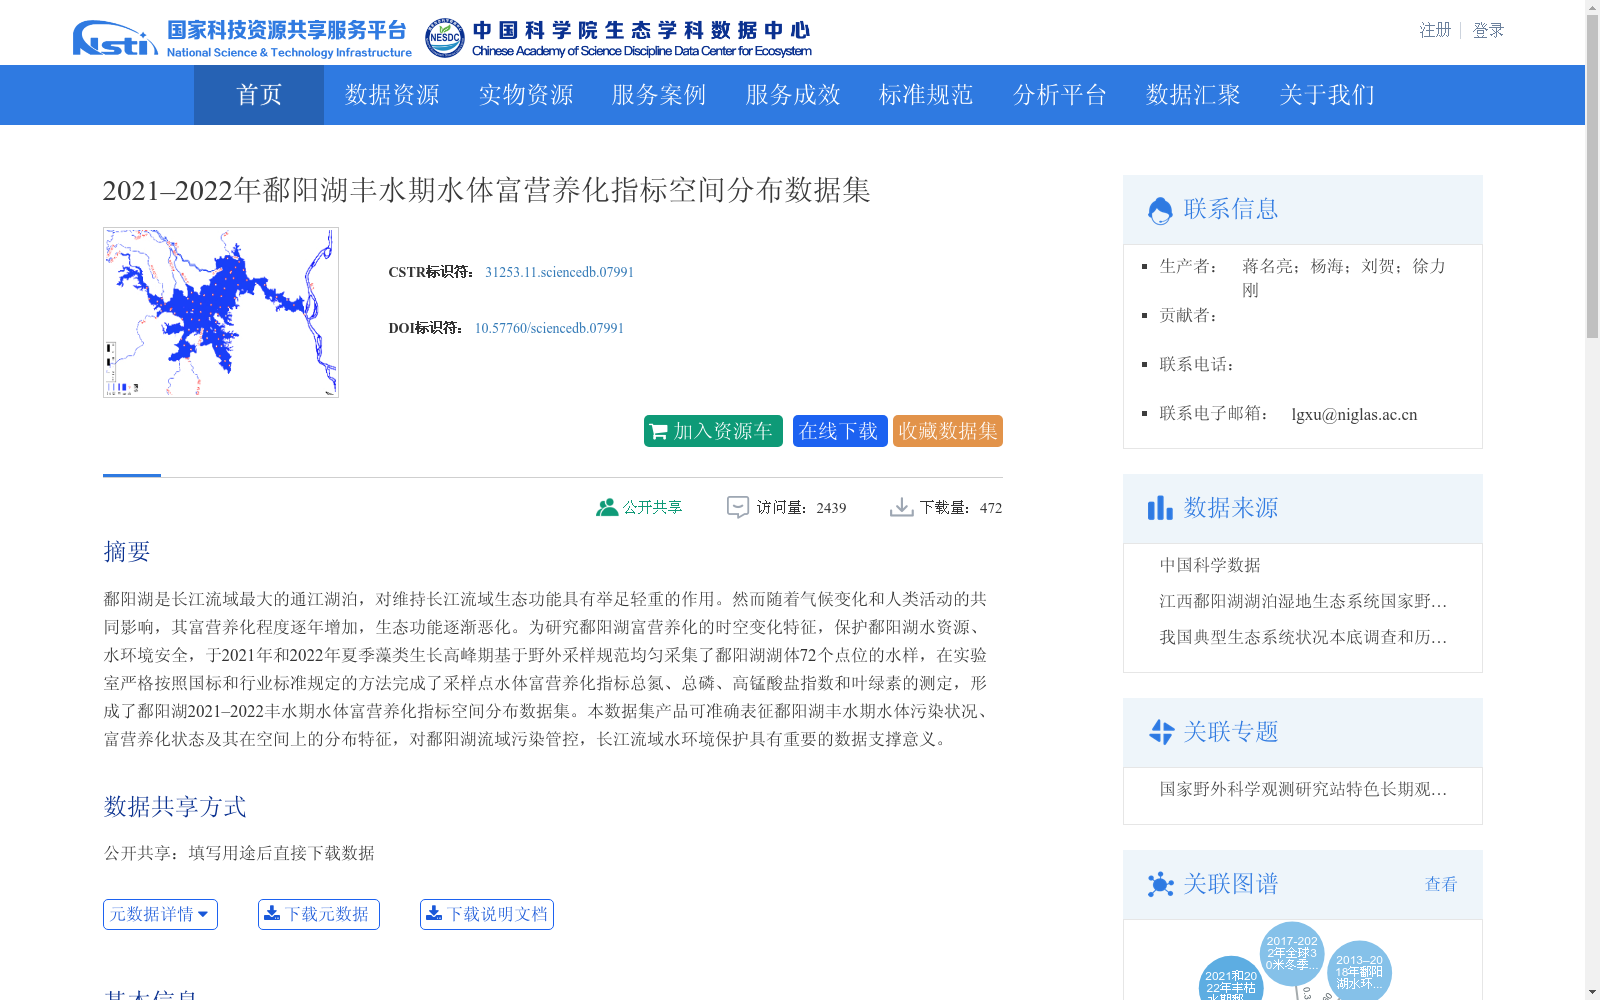
Task: Click the 下载元数据 button
Action: [319, 914]
